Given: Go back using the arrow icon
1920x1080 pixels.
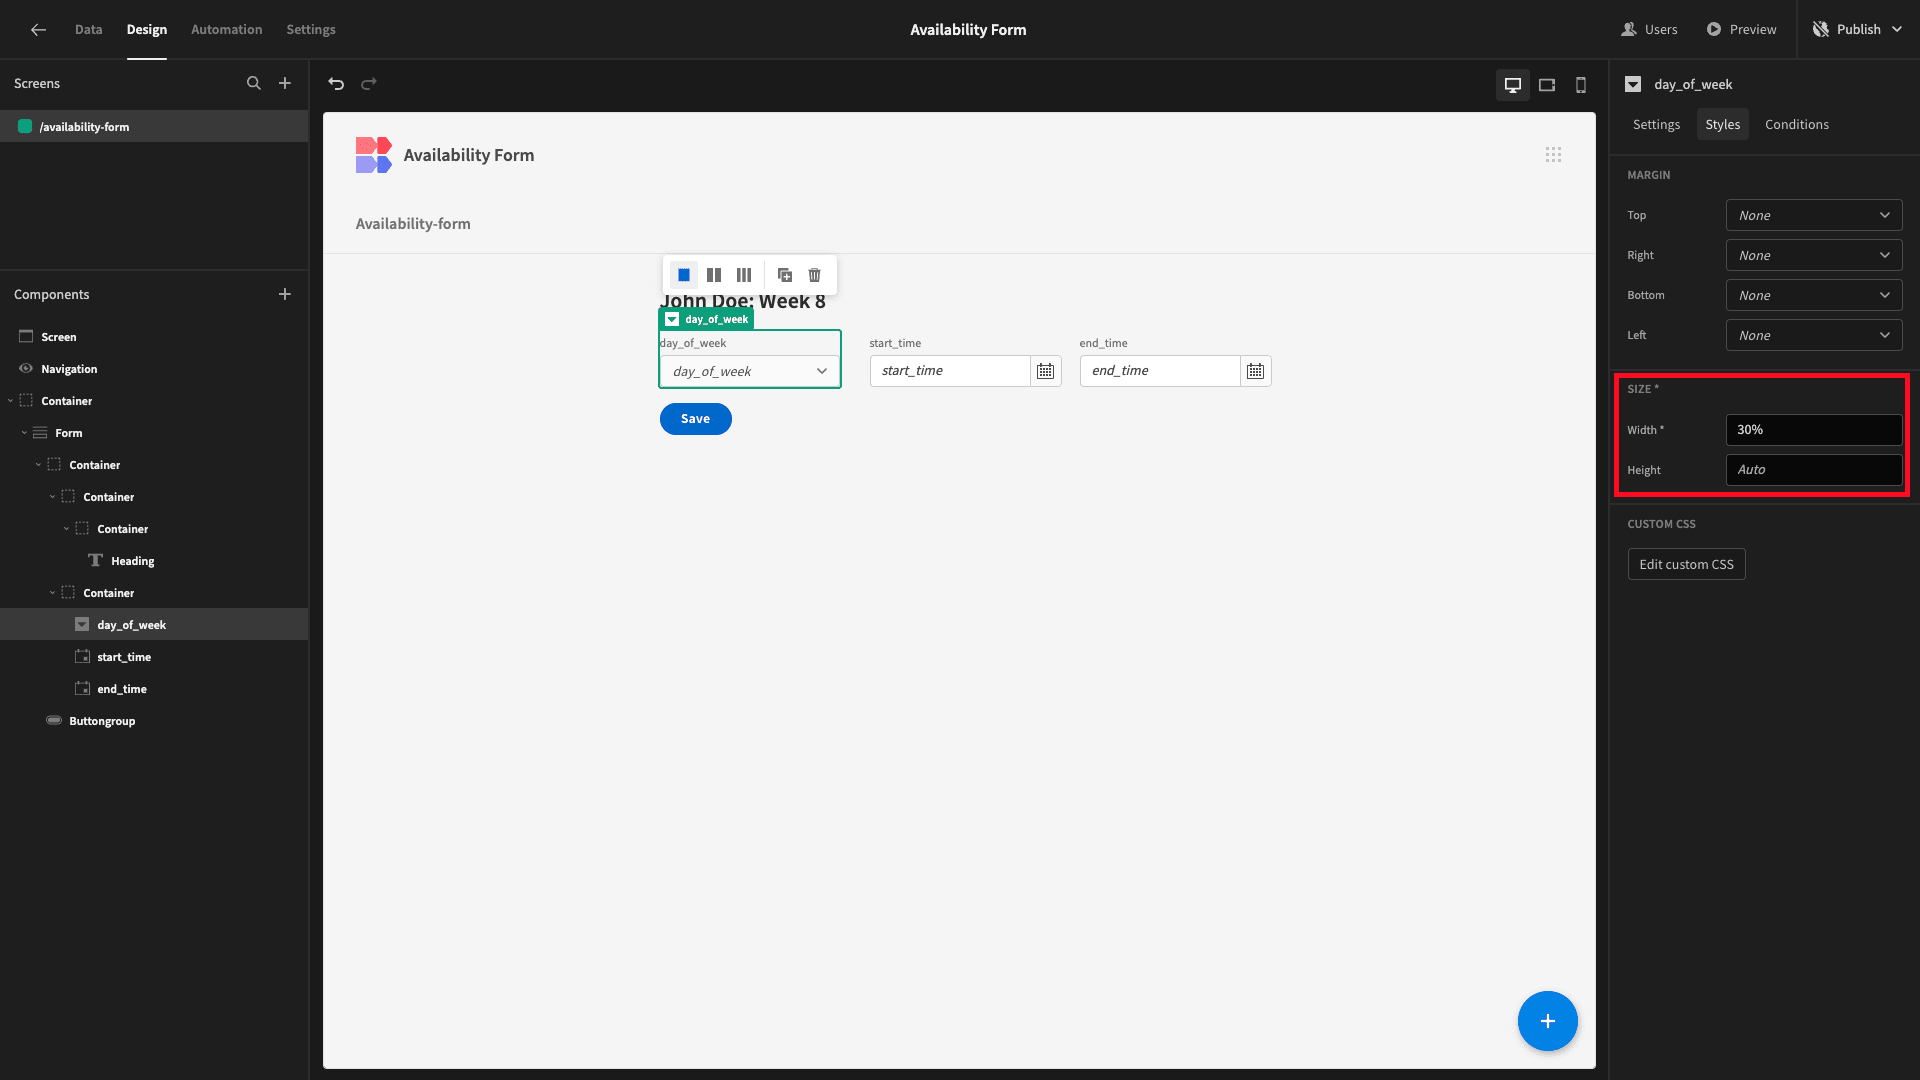Looking at the screenshot, I should point(38,30).
